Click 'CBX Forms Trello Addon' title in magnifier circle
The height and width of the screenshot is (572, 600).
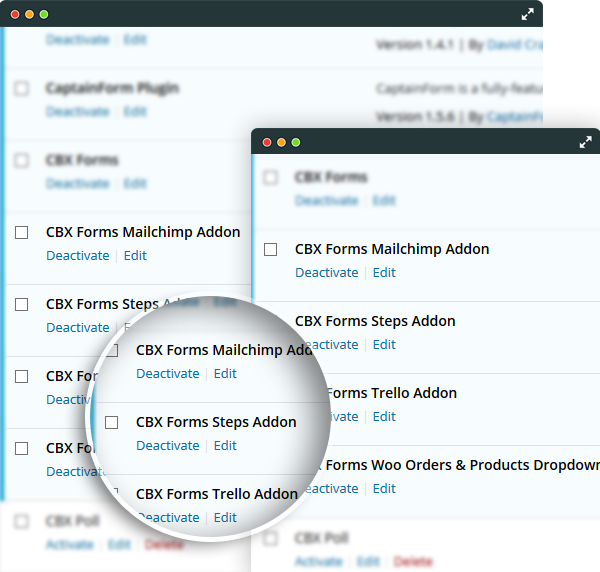(x=217, y=494)
